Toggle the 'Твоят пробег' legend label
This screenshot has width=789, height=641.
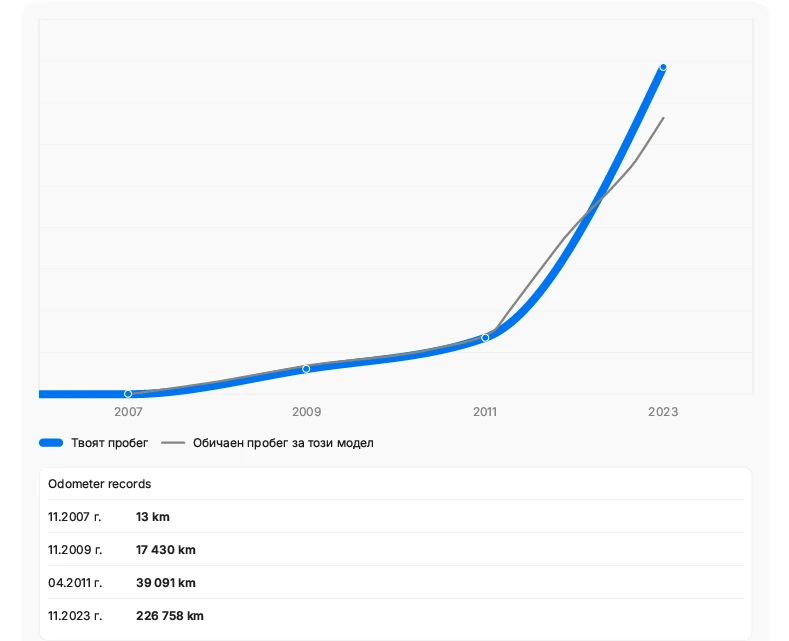tap(109, 443)
